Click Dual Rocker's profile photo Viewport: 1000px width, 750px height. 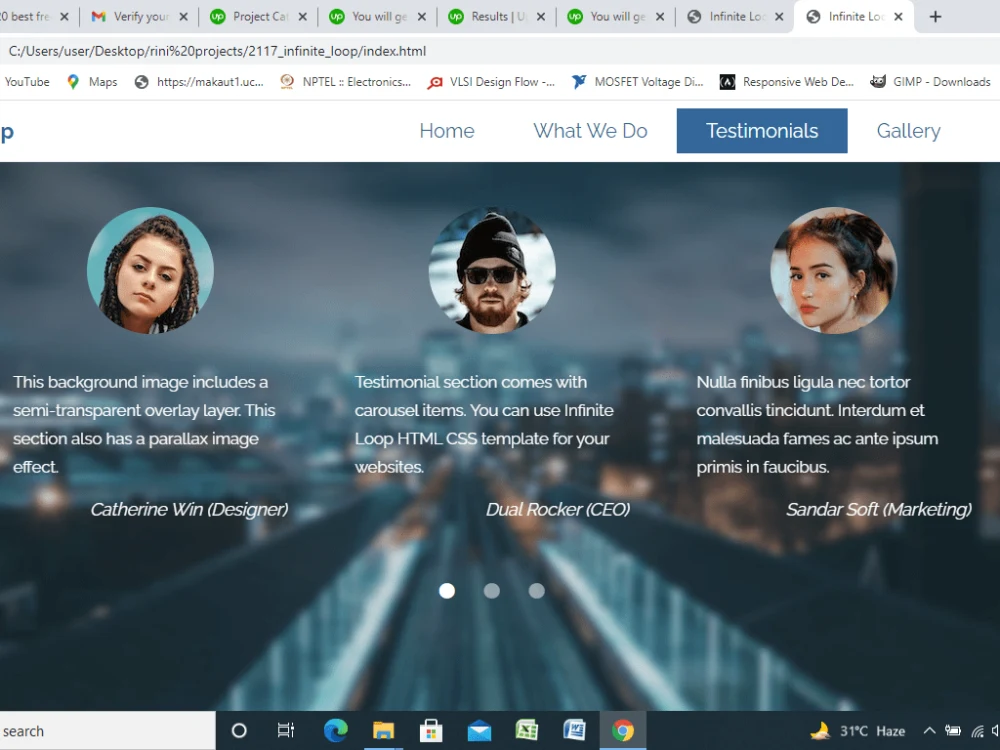(492, 270)
